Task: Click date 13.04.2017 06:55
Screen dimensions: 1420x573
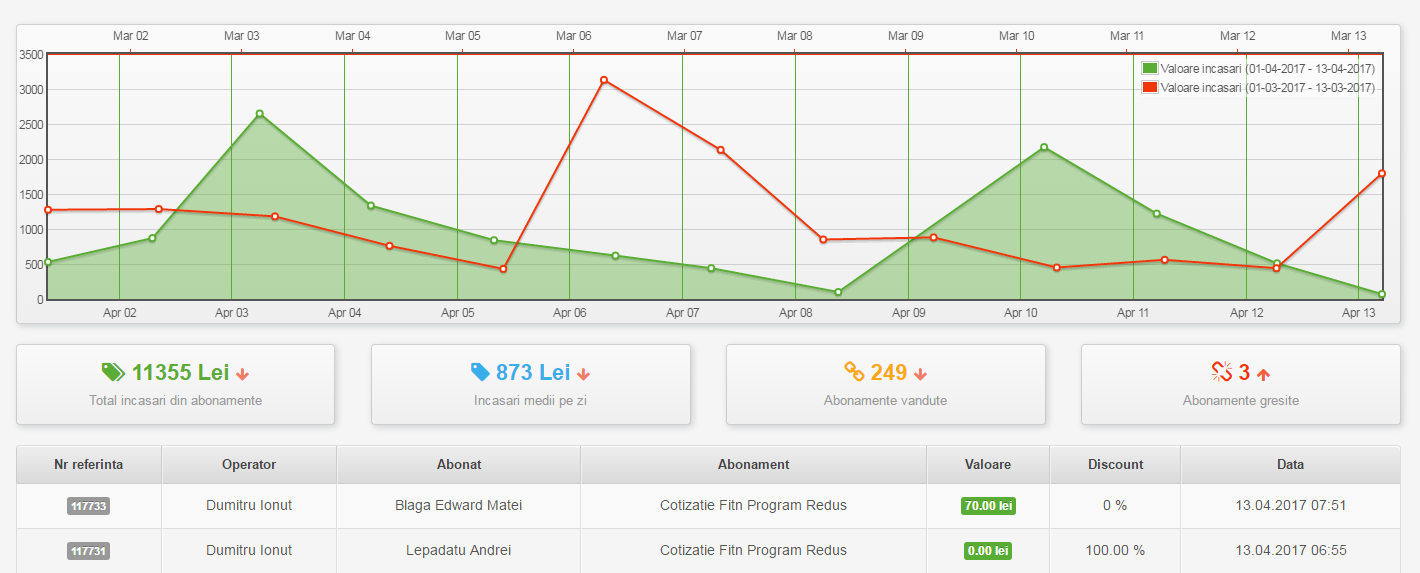Action: pos(1291,550)
